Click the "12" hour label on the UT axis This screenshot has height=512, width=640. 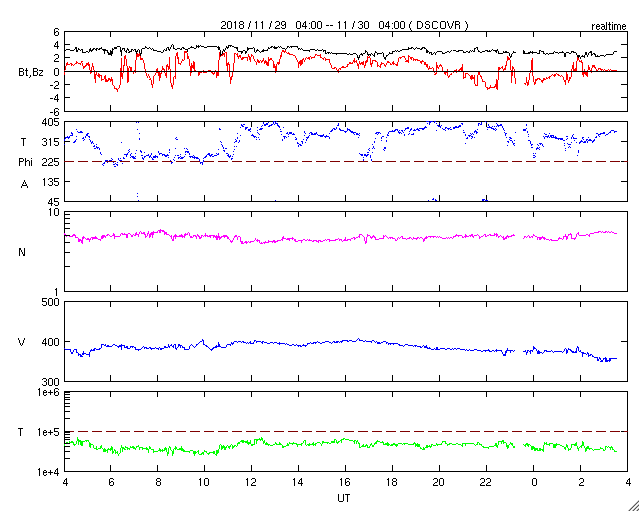(x=251, y=483)
